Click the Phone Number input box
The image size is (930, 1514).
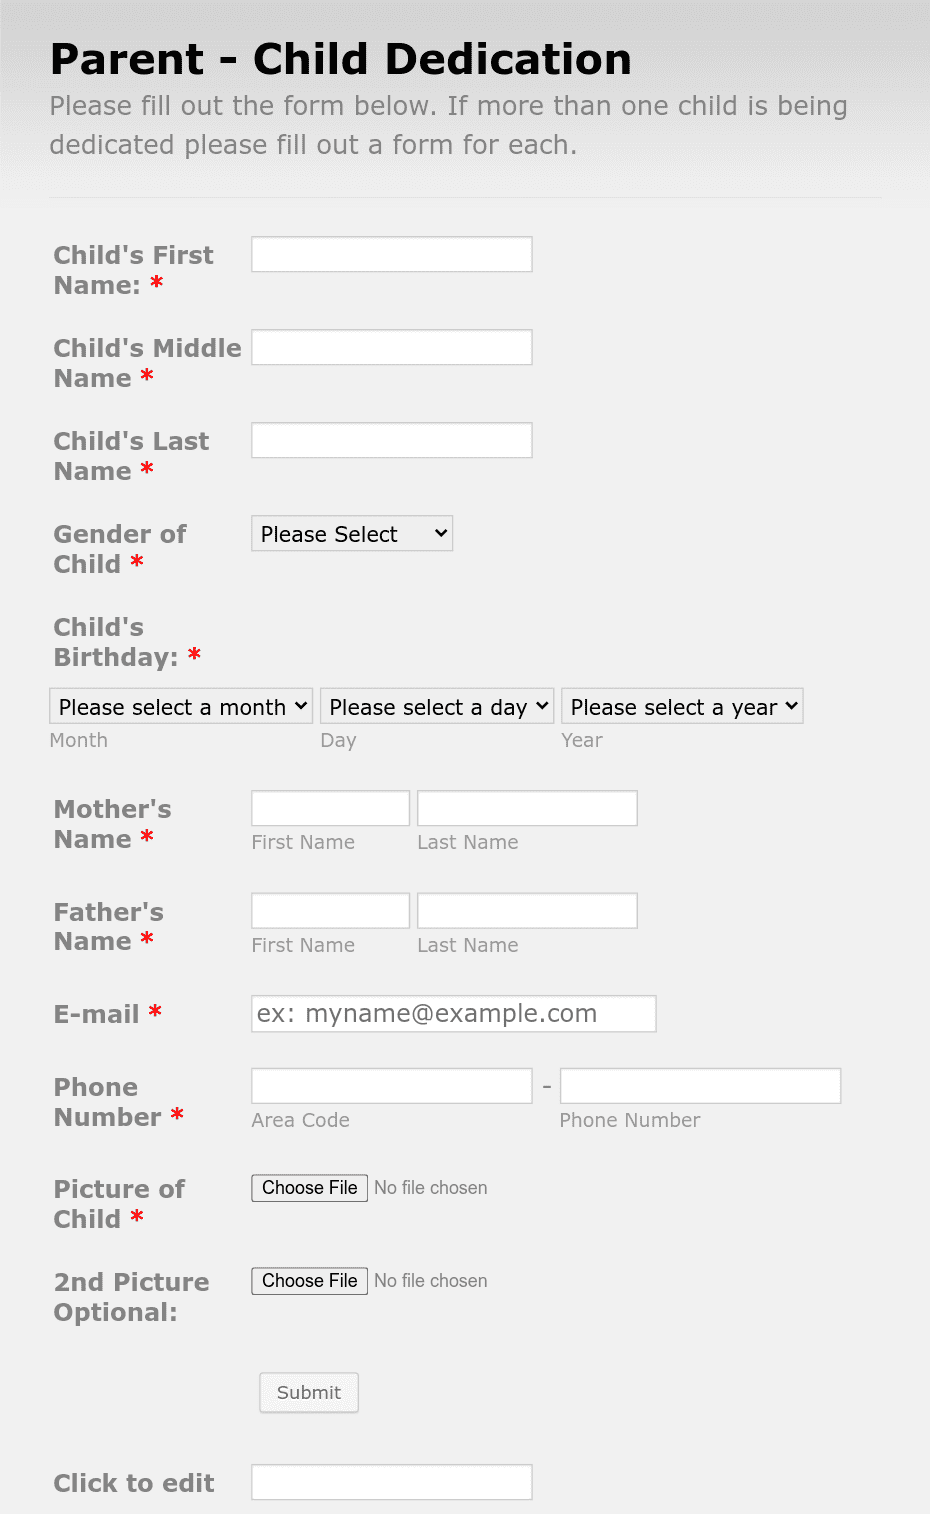[x=700, y=1085]
